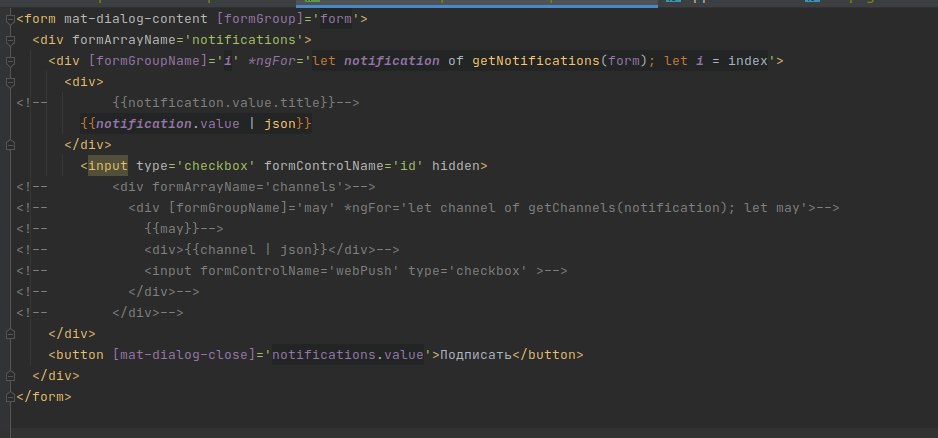938x438 pixels.
Task: Click the fold marker beside the </div> above the button line
Action: point(10,334)
